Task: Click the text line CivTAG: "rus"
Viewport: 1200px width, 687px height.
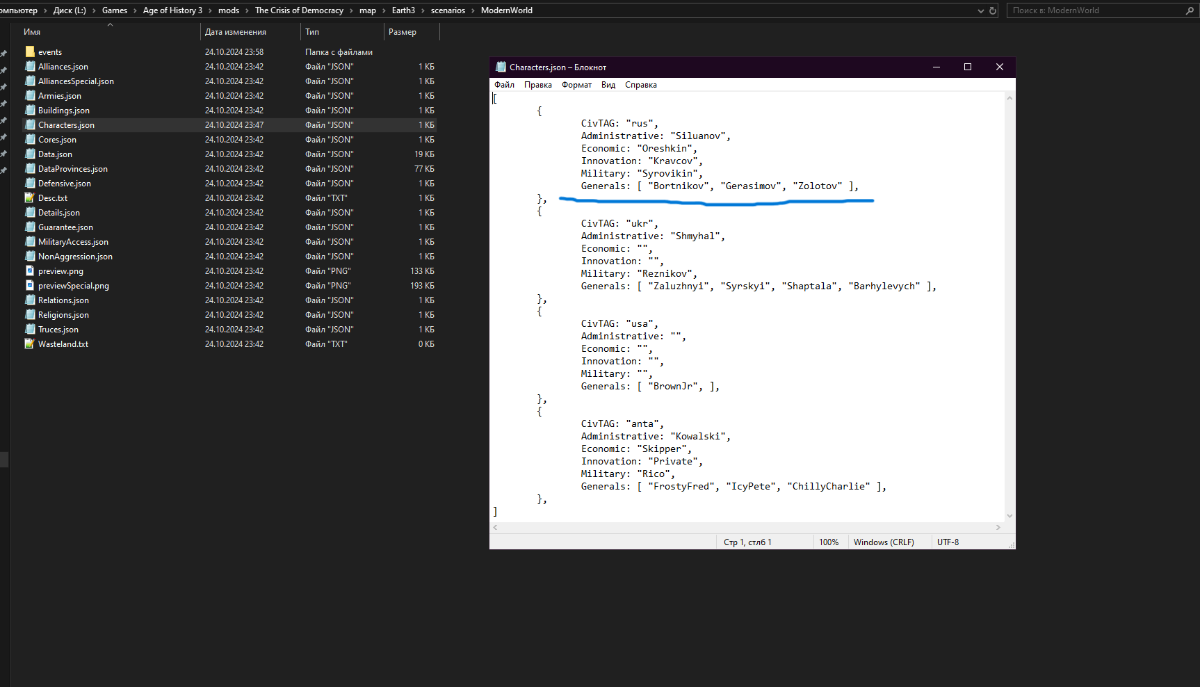Action: 620,123
